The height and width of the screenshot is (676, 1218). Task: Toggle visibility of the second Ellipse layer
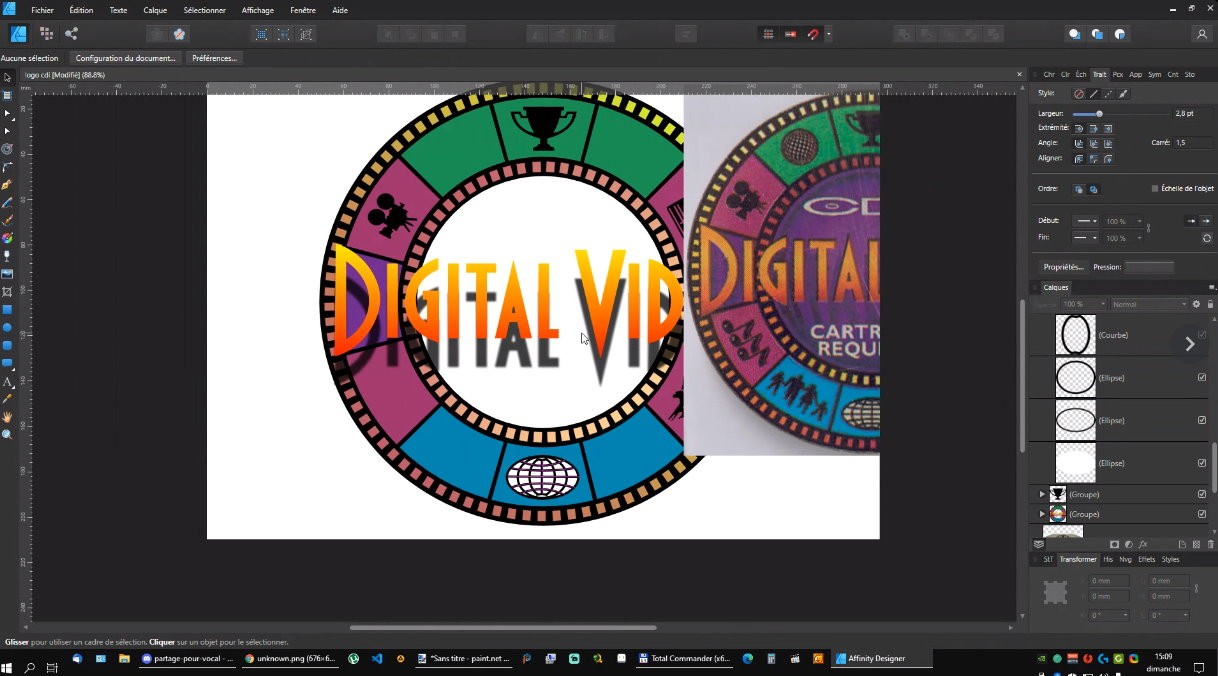click(1202, 420)
